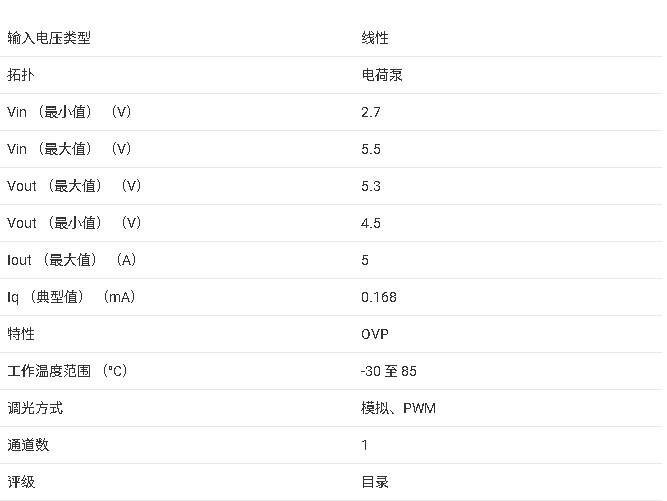Click the Iq（典型值）(mA) label

71,297
